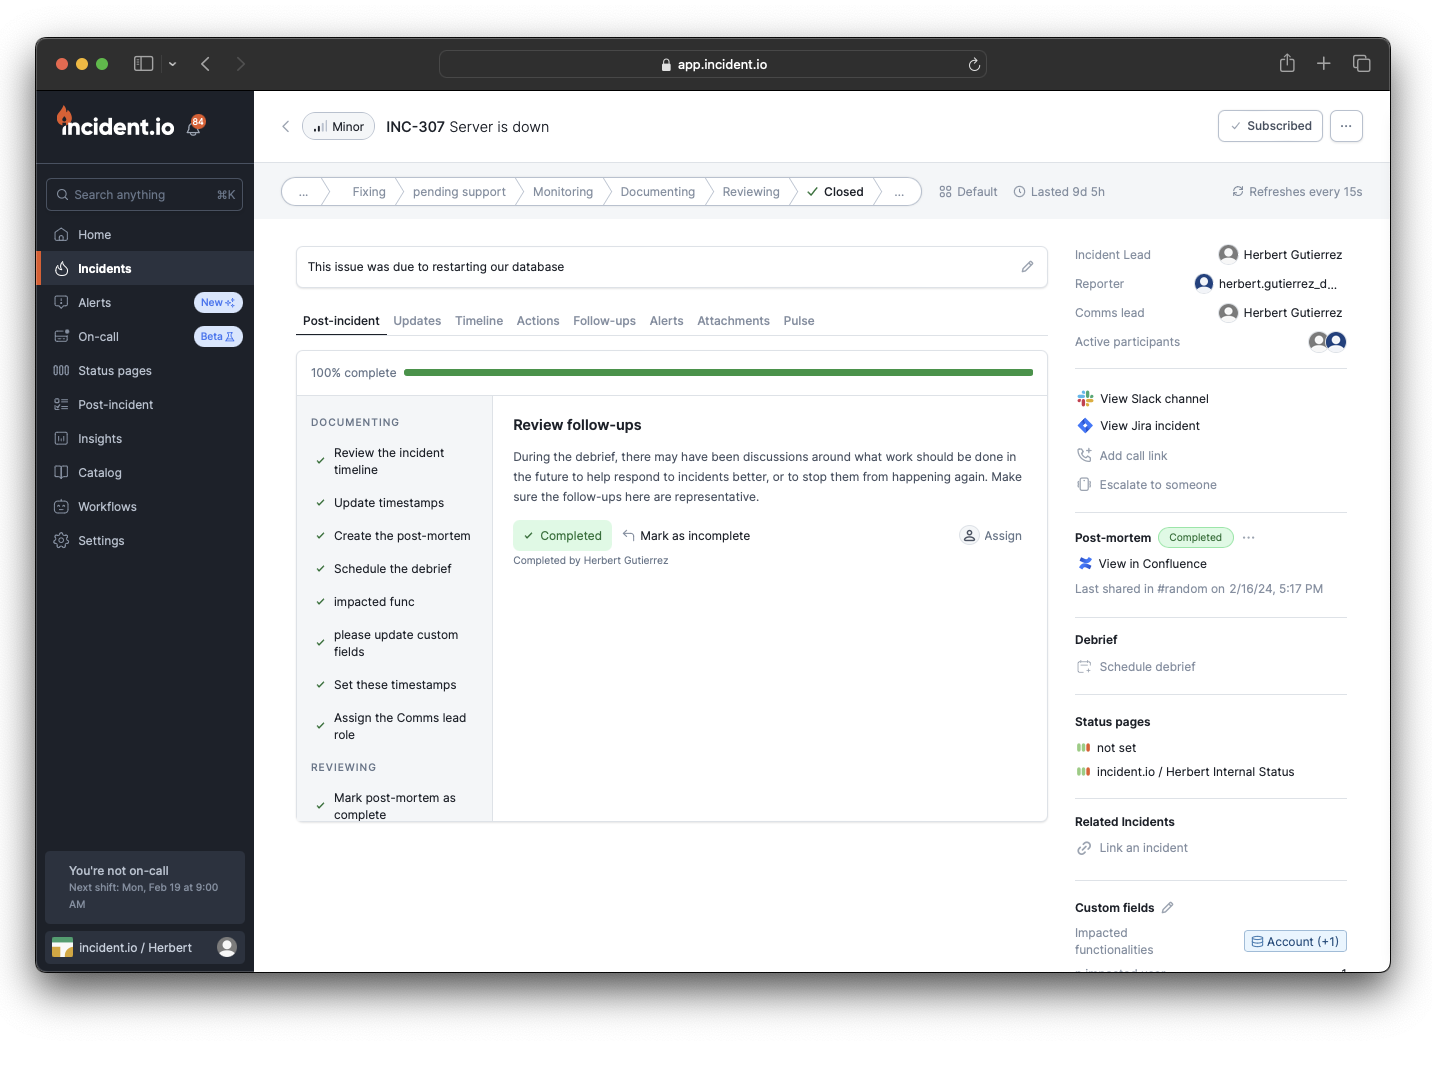Viewport: 1432px width, 1080px height.
Task: Open notifications bell in sidebar header
Action: pyautogui.click(x=195, y=126)
